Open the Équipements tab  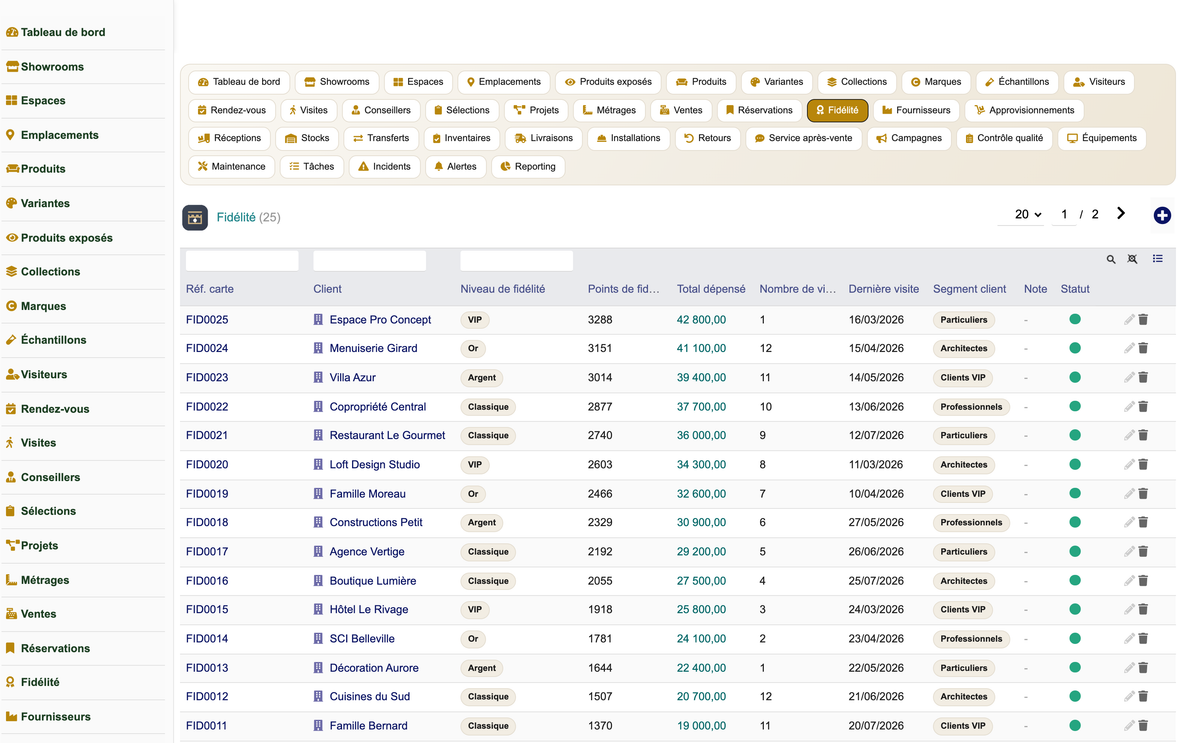1101,138
